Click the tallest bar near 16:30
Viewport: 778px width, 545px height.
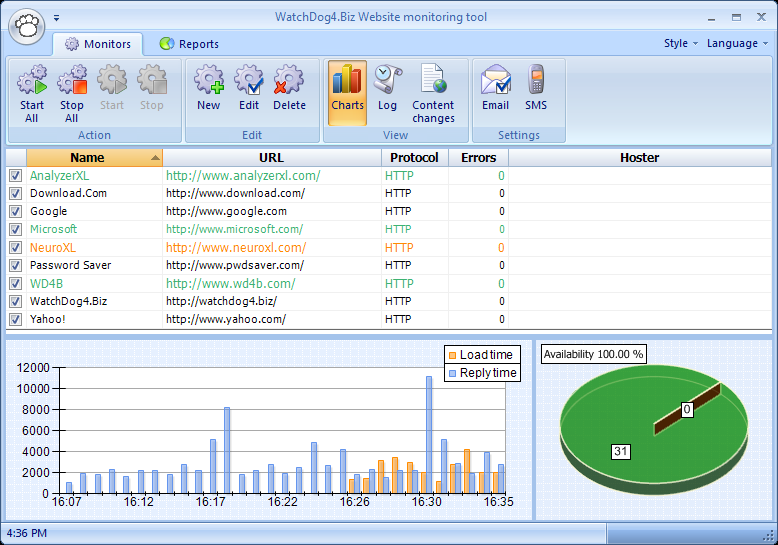pyautogui.click(x=429, y=435)
